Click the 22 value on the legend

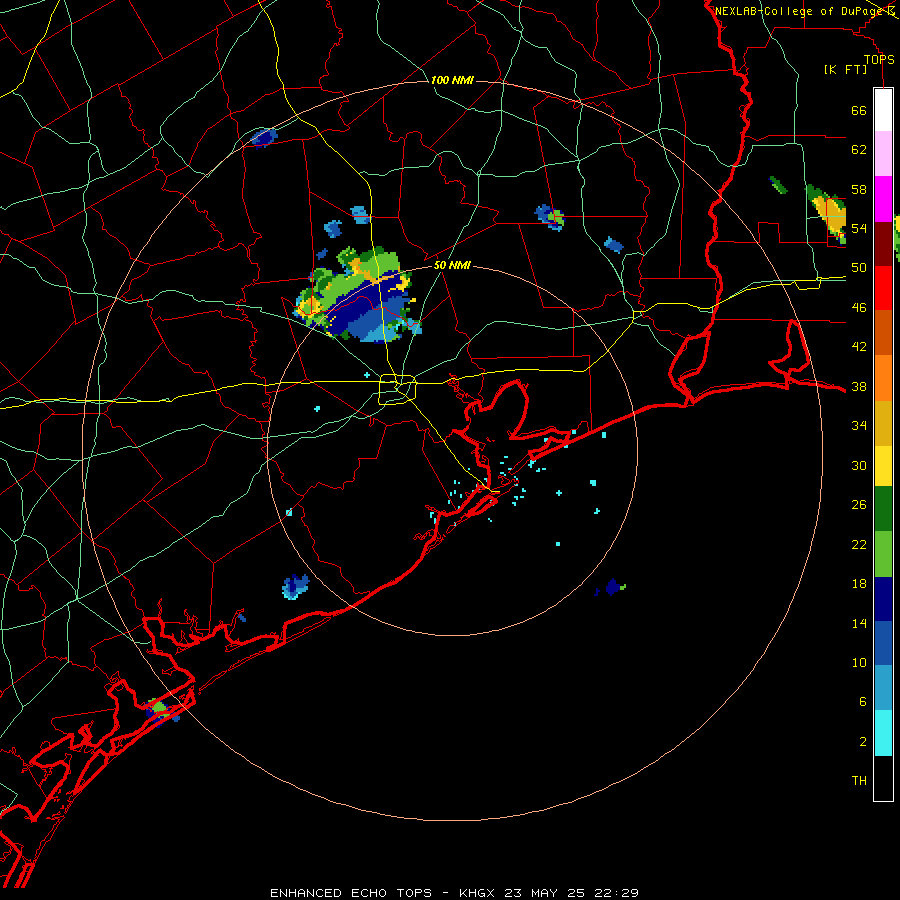[859, 544]
